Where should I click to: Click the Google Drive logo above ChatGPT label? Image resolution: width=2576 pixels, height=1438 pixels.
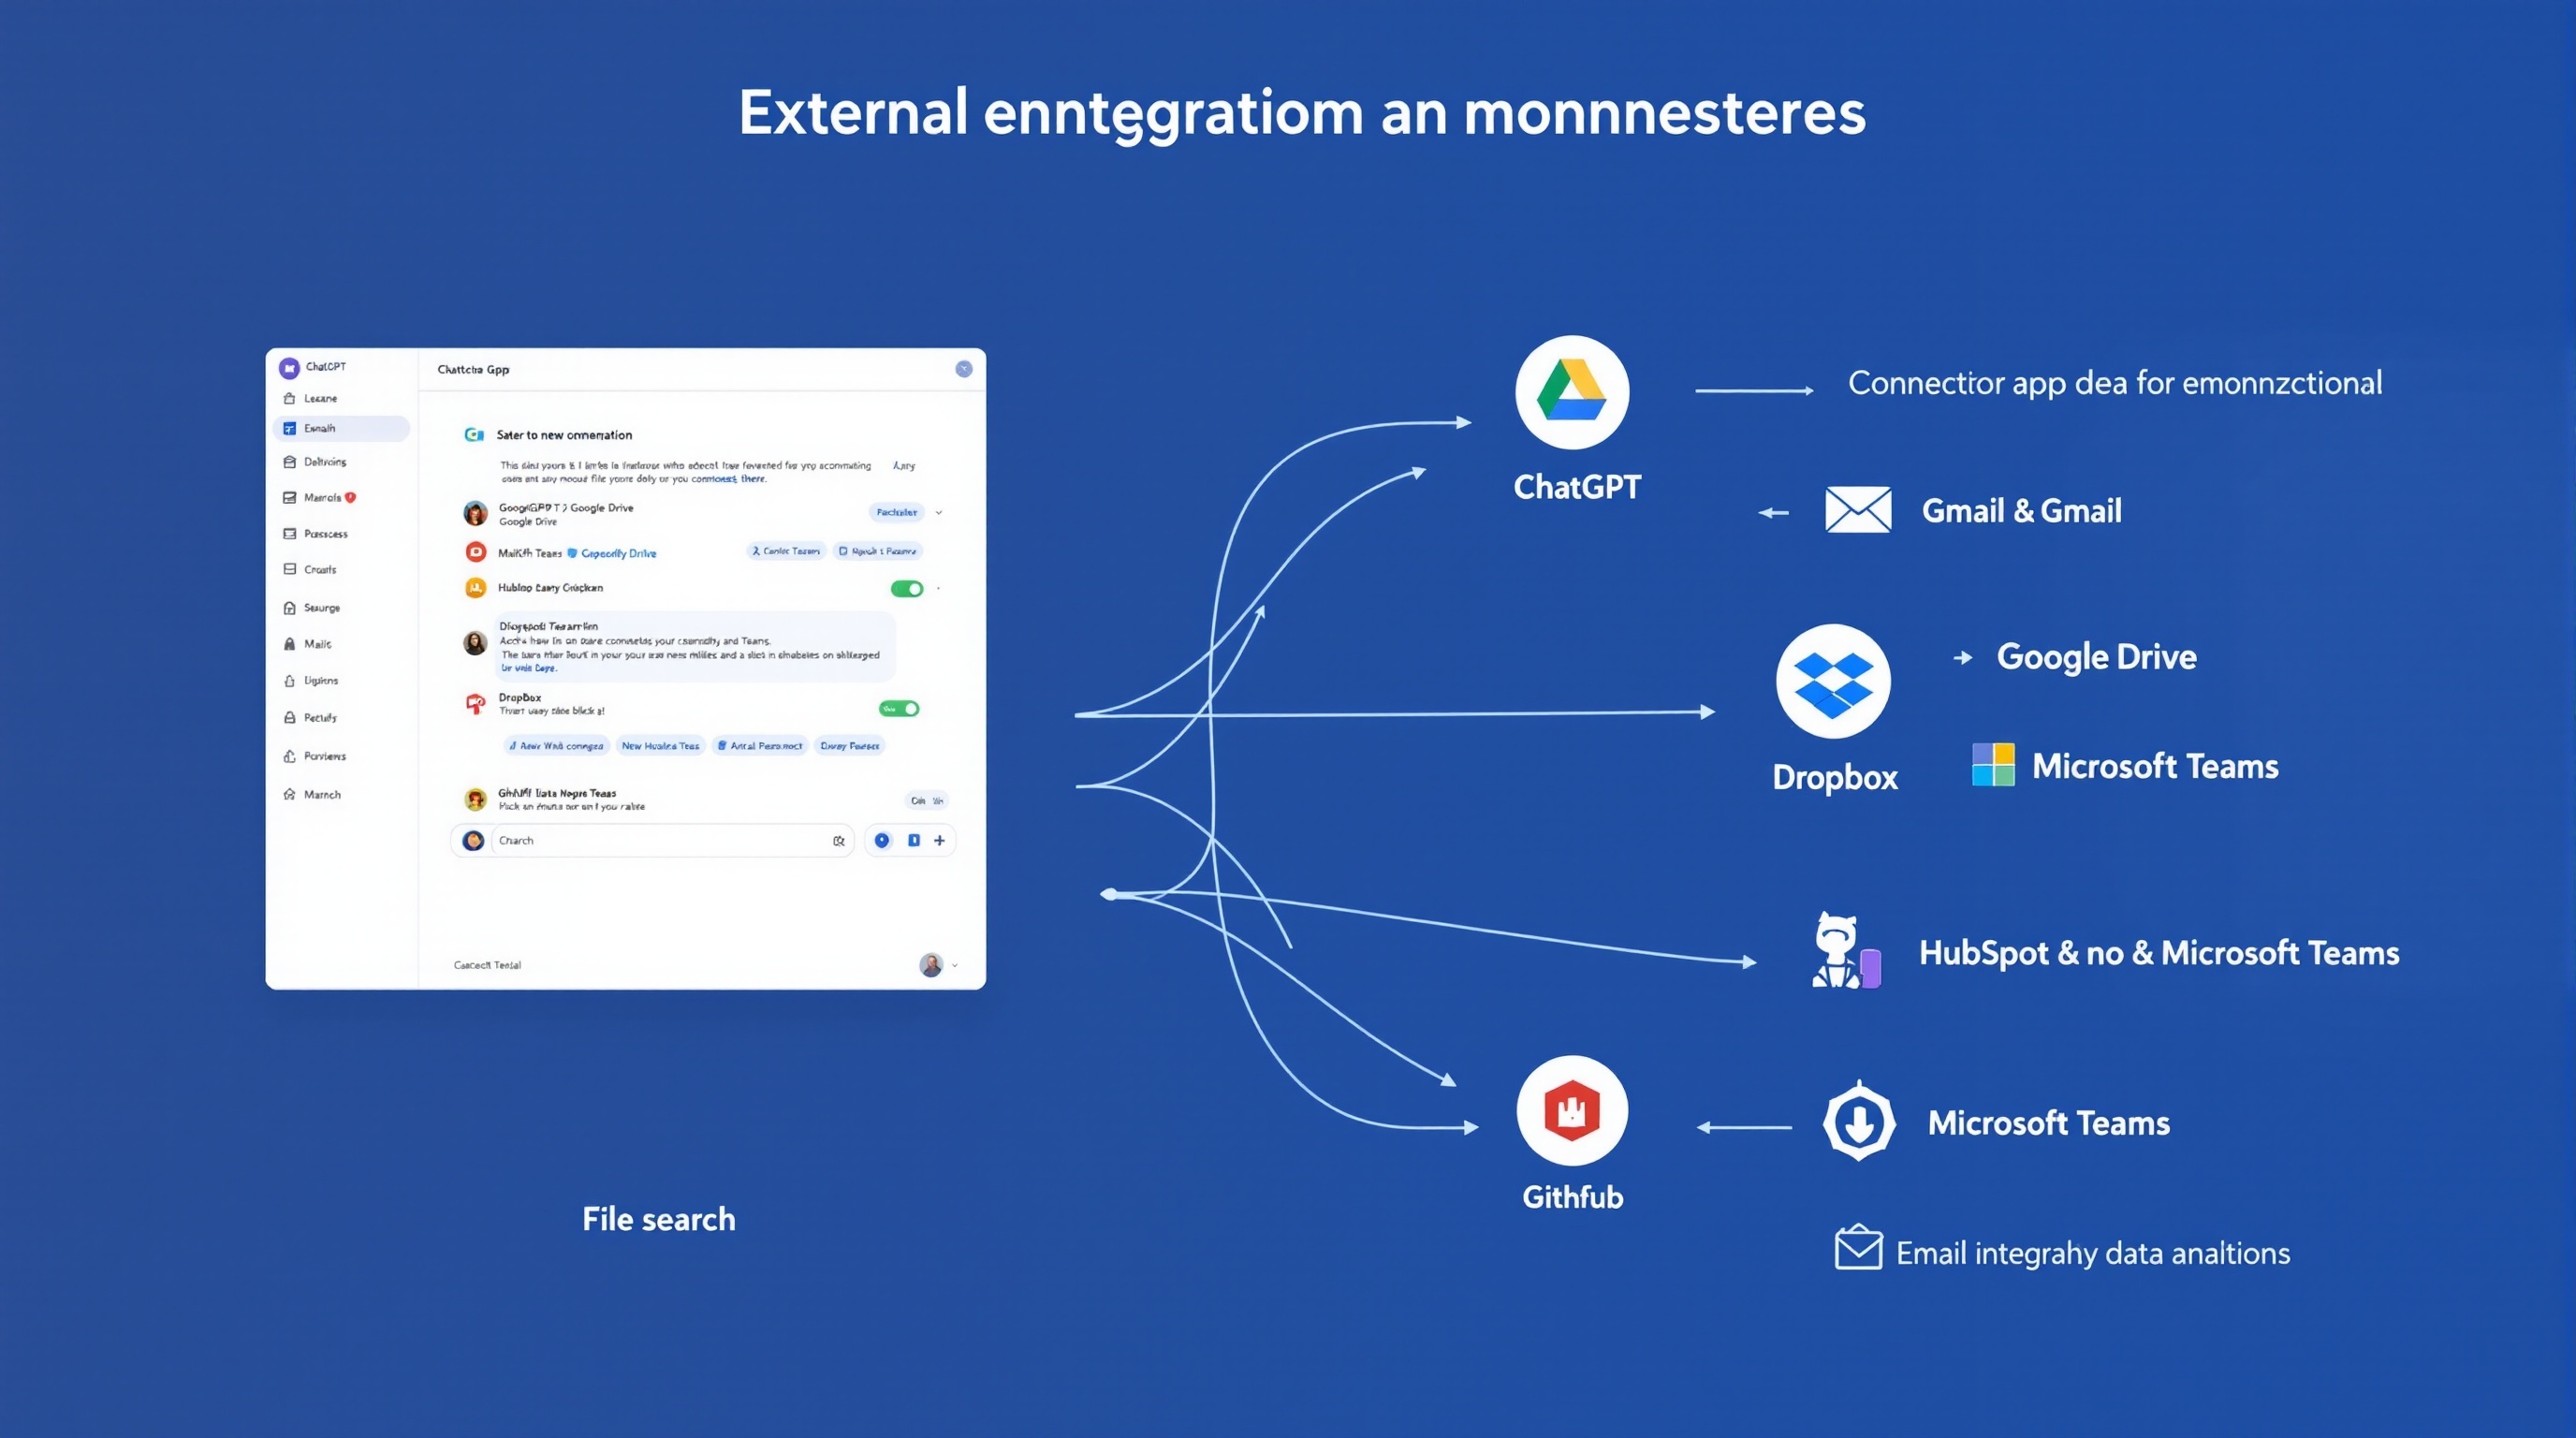(x=1572, y=392)
